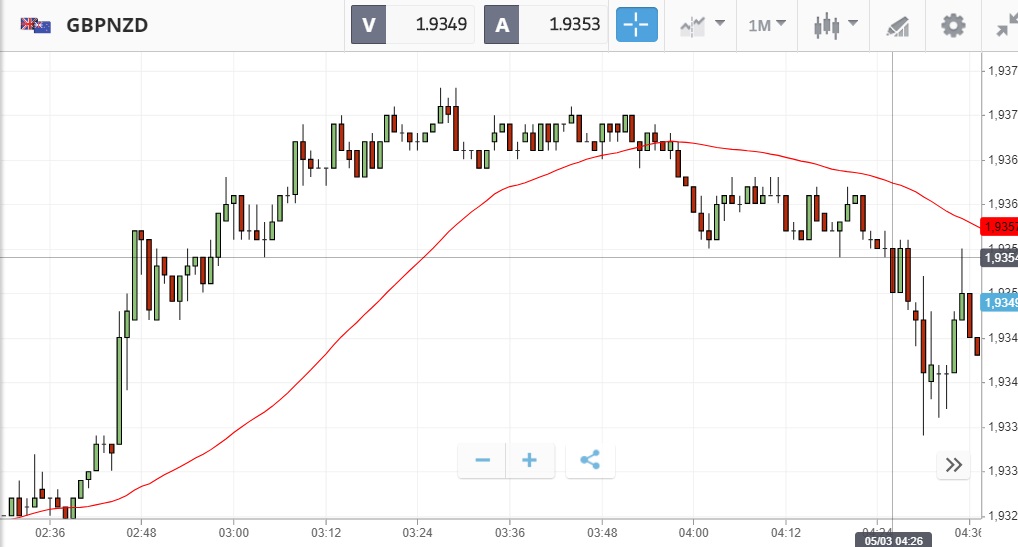Select the GBPNZD instrument name
Image resolution: width=1018 pixels, height=547 pixels.
point(107,25)
